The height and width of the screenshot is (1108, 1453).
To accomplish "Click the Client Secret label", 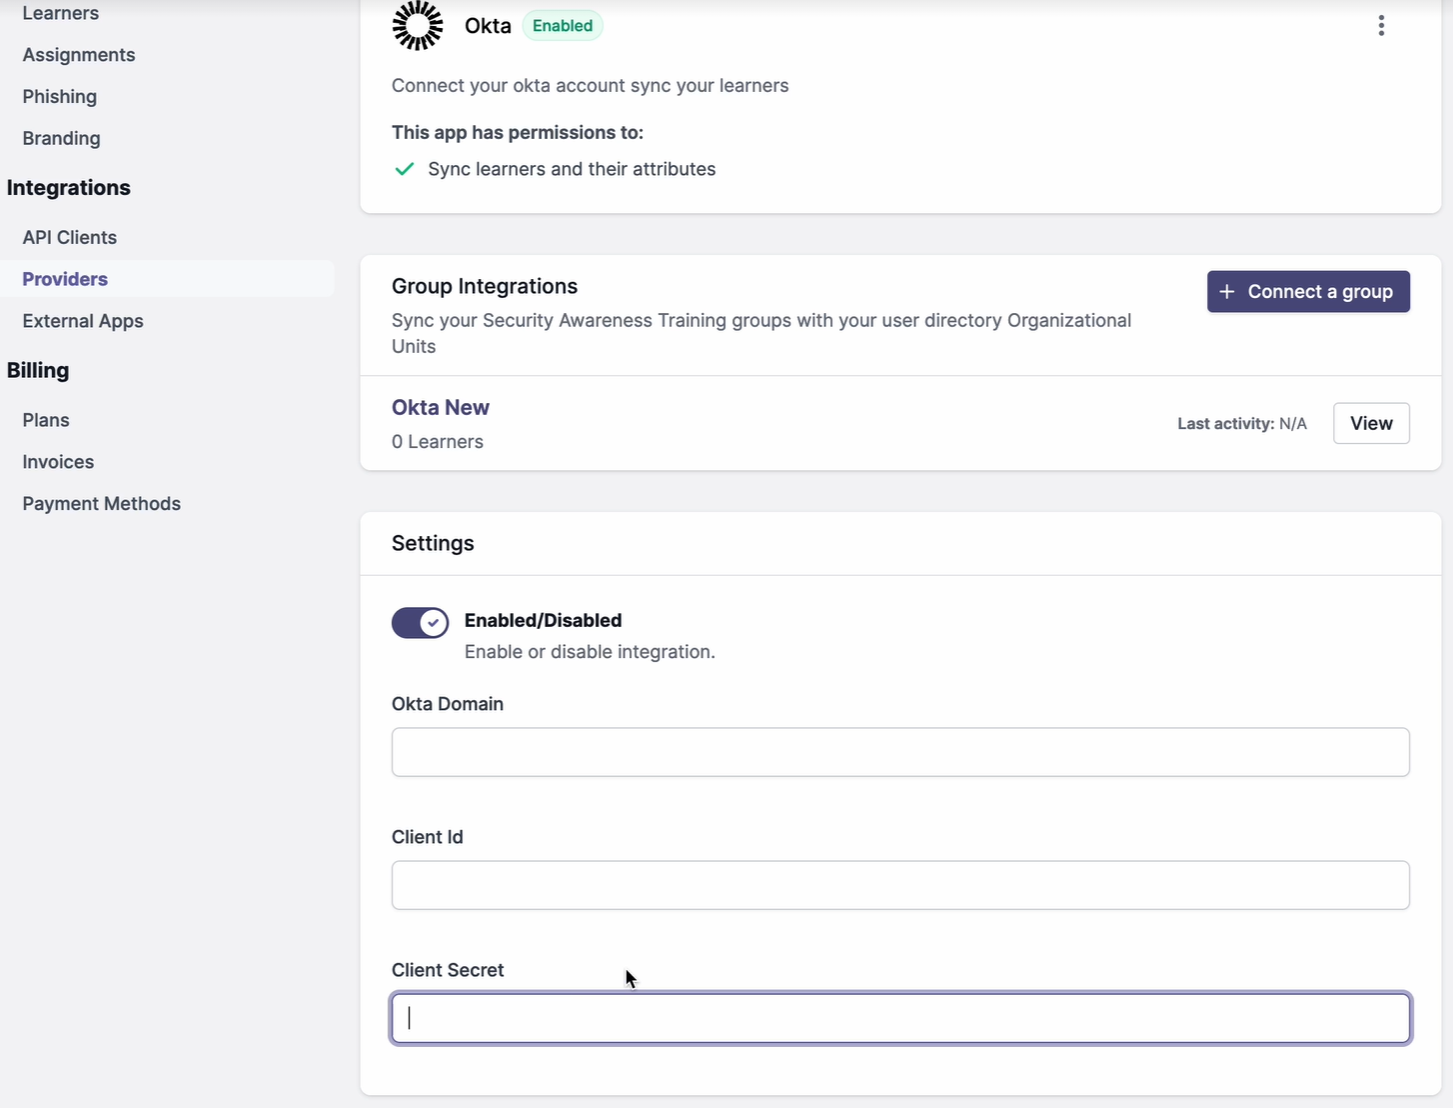I will (448, 970).
